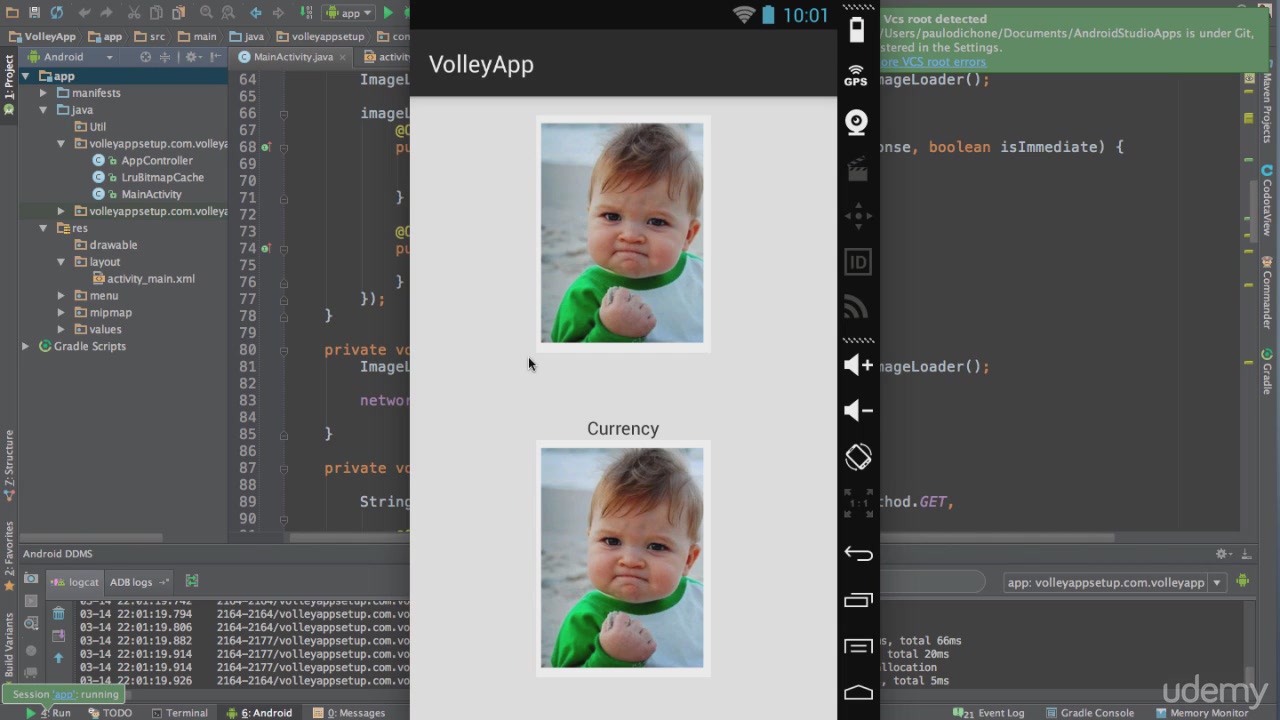Image resolution: width=1280 pixels, height=720 pixels.
Task: Click the Copy icon in toolbar
Action: pos(156,13)
